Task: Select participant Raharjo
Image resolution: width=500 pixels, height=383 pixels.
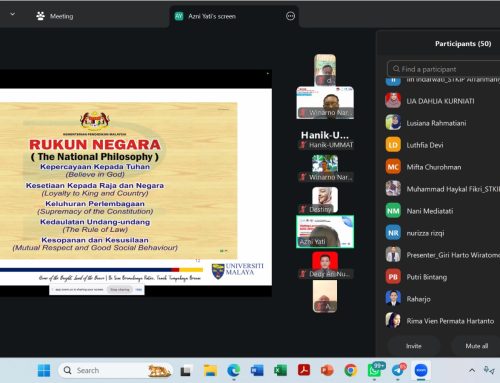Action: pos(442,299)
